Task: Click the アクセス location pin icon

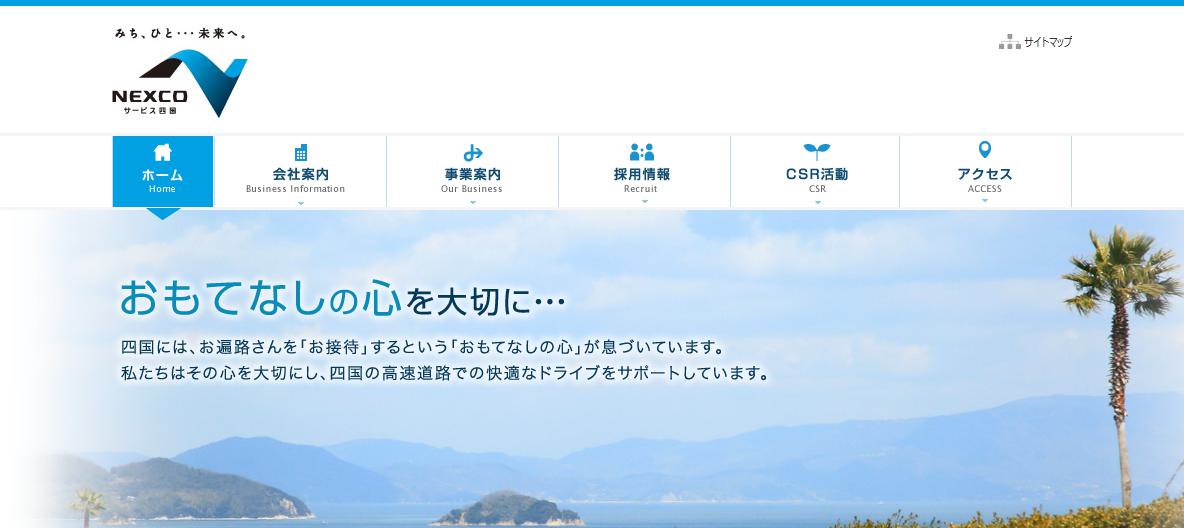Action: (985, 150)
